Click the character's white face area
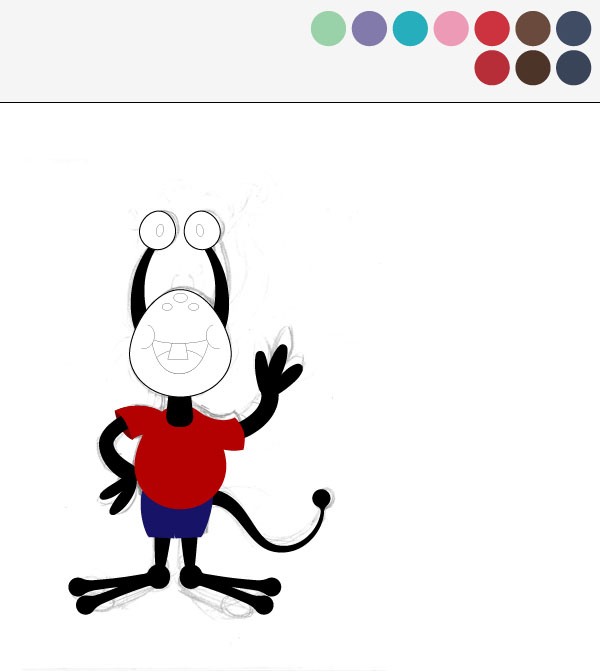 (180, 342)
